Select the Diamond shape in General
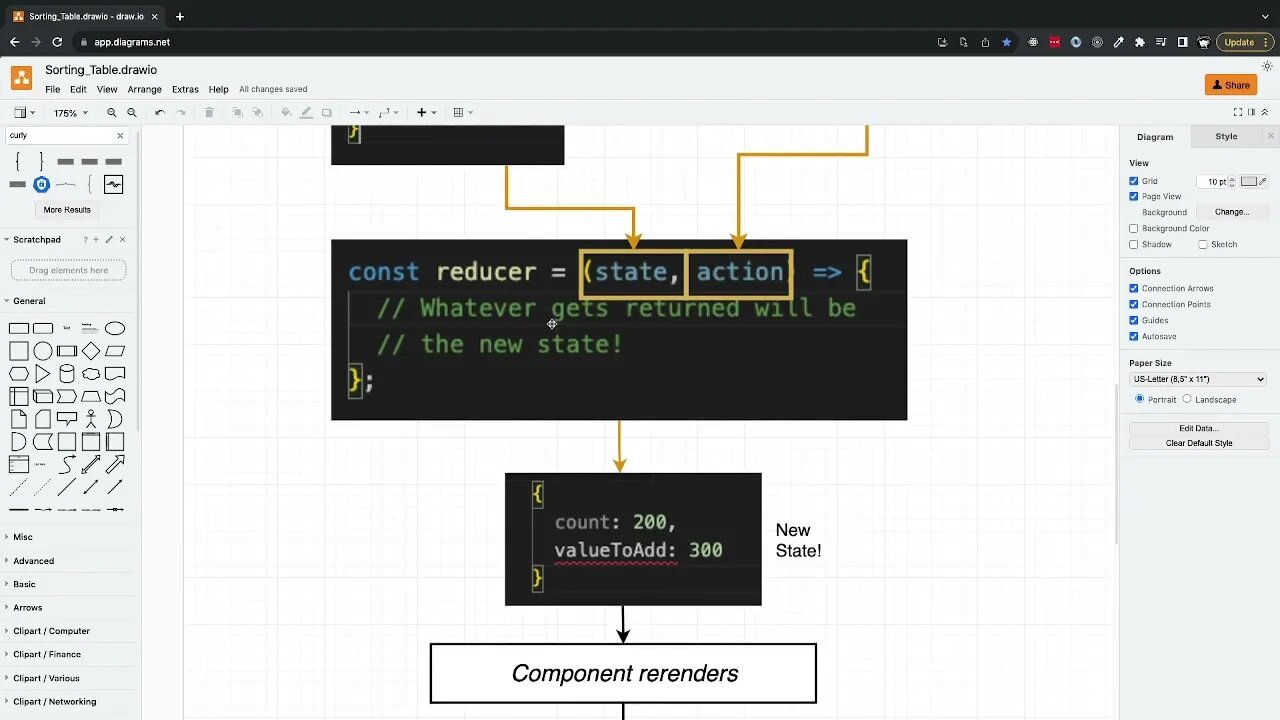The width and height of the screenshot is (1280, 720). pyautogui.click(x=91, y=351)
